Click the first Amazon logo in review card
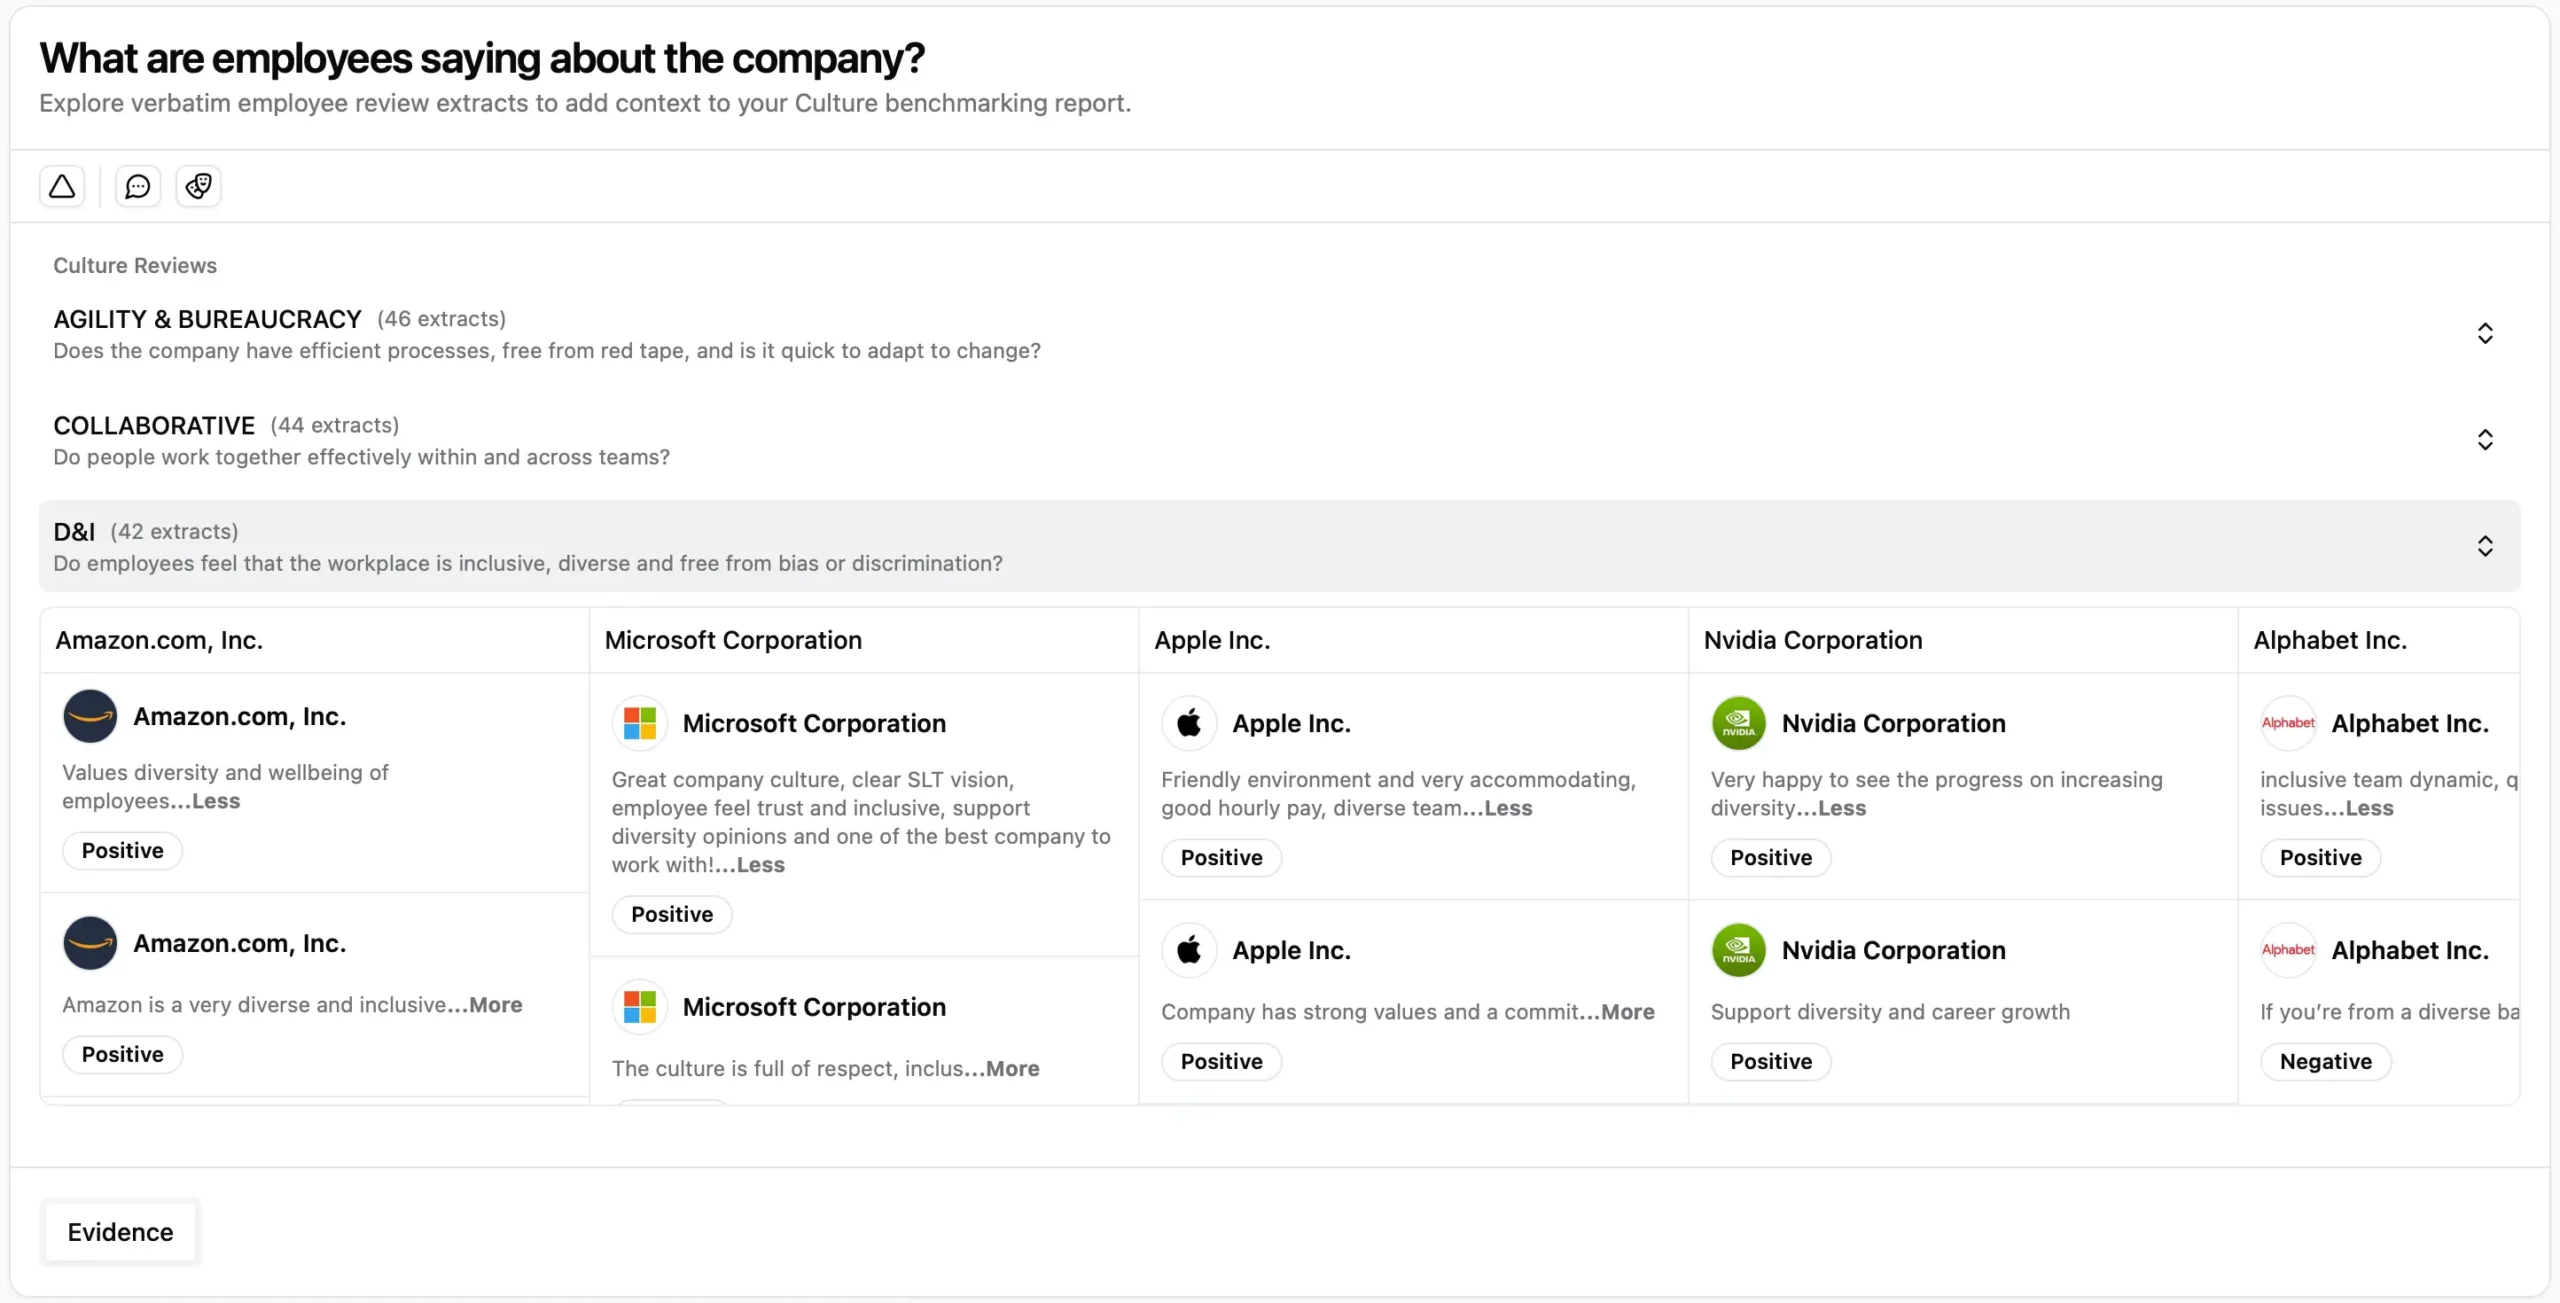 (x=90, y=716)
